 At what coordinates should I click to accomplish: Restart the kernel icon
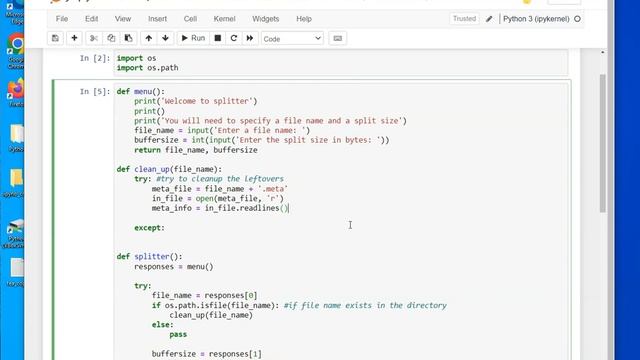tap(233, 38)
